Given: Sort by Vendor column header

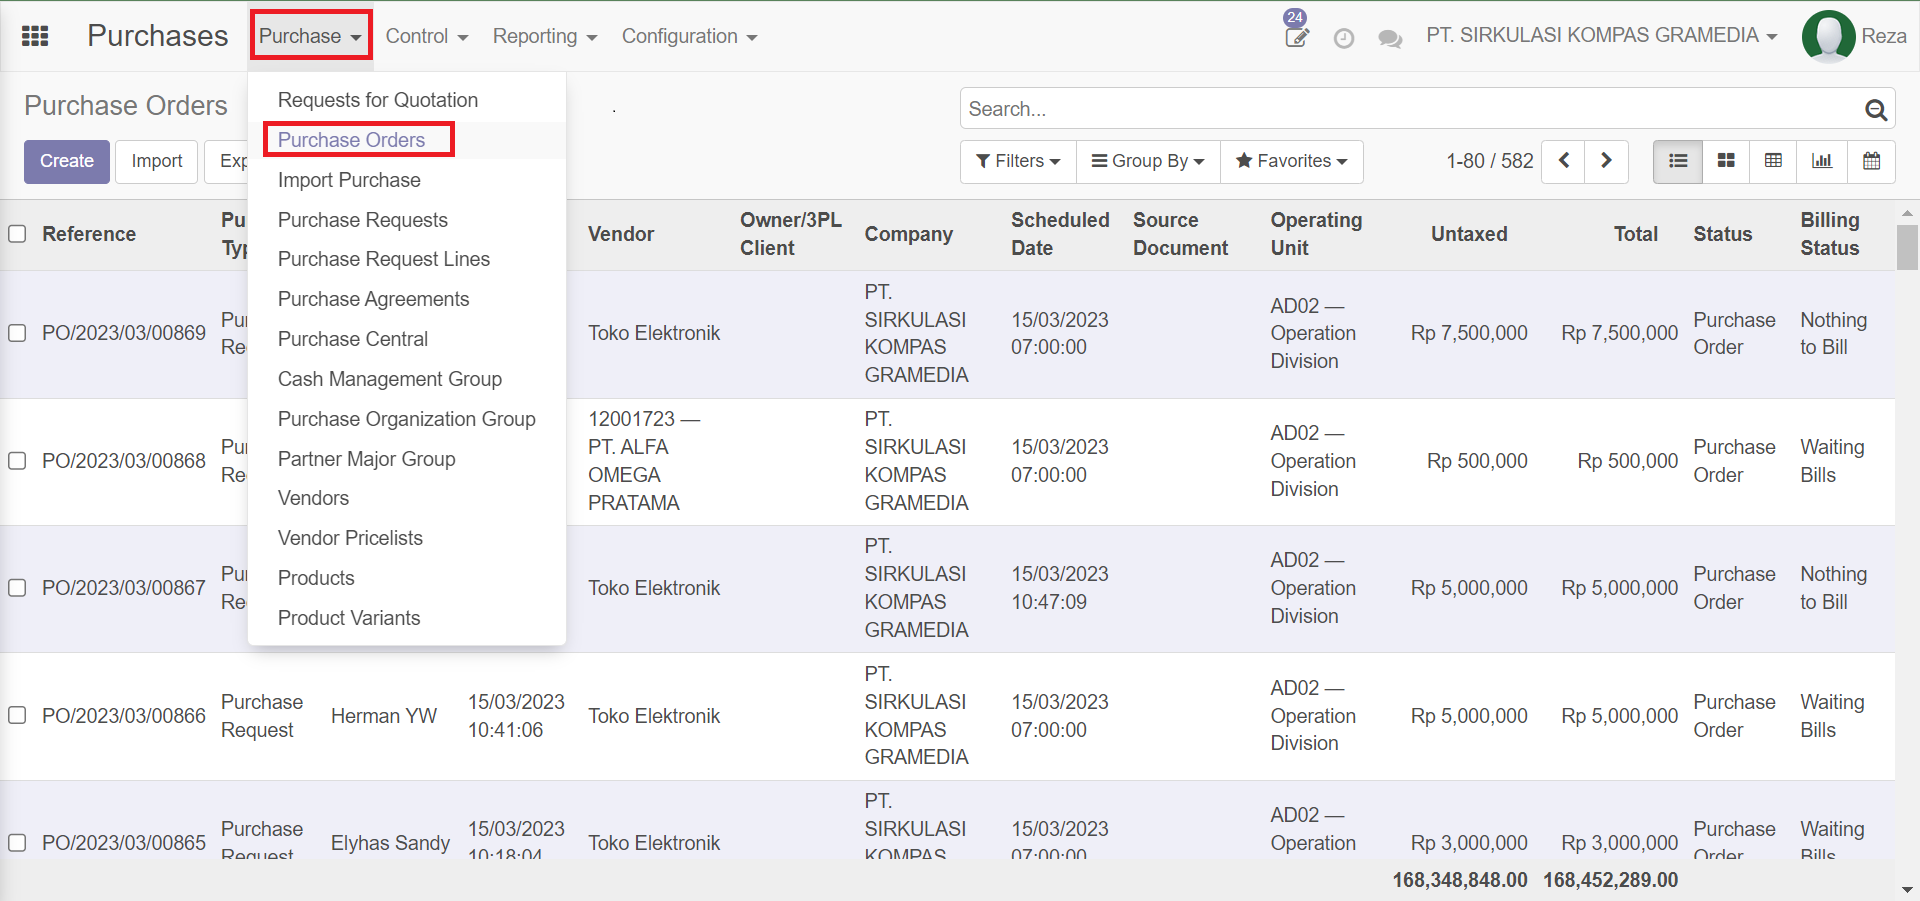Looking at the screenshot, I should (x=621, y=234).
